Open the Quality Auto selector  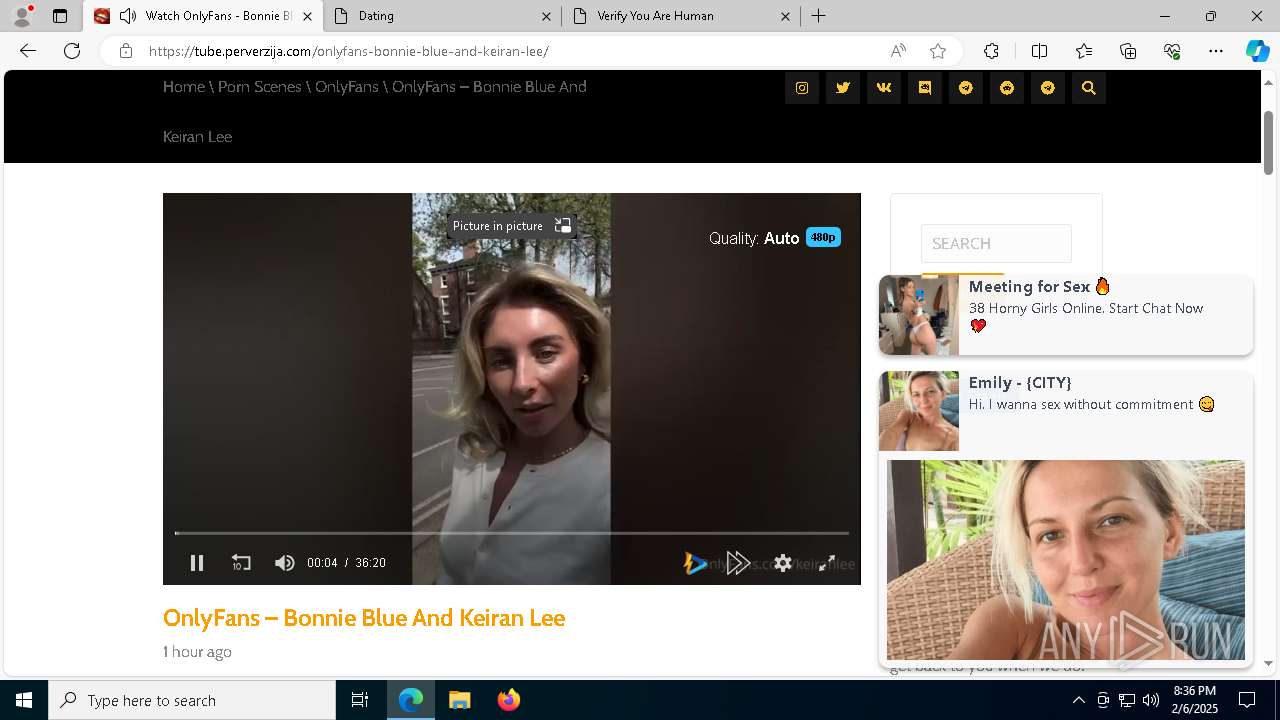point(775,238)
